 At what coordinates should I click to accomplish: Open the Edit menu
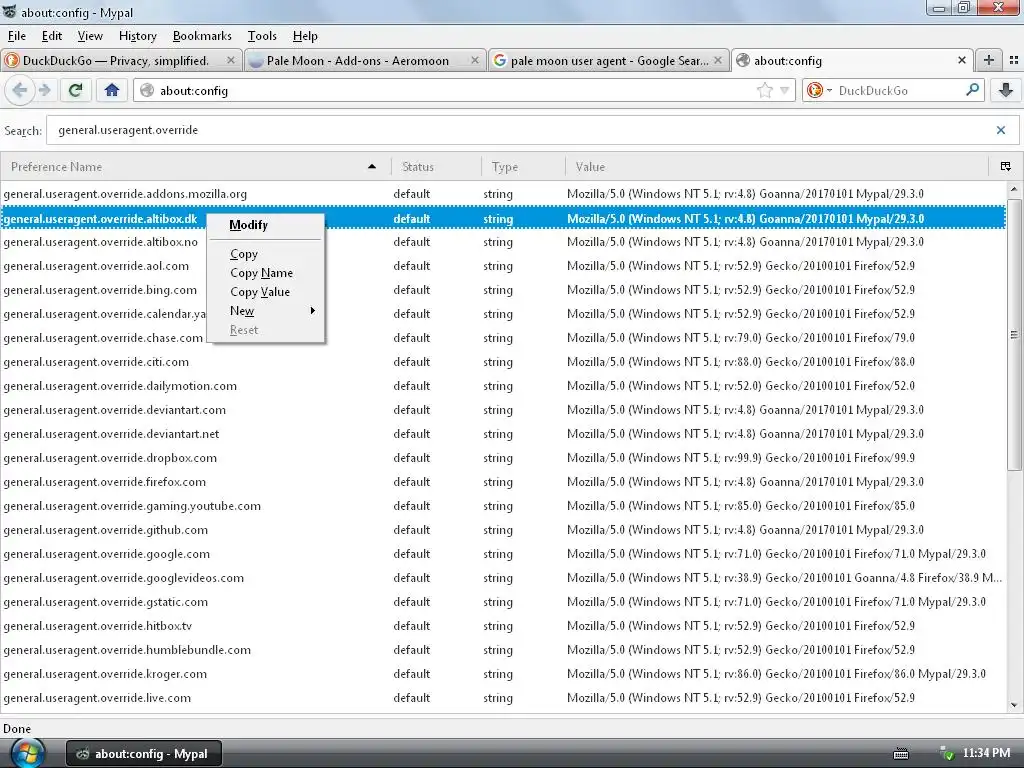52,36
